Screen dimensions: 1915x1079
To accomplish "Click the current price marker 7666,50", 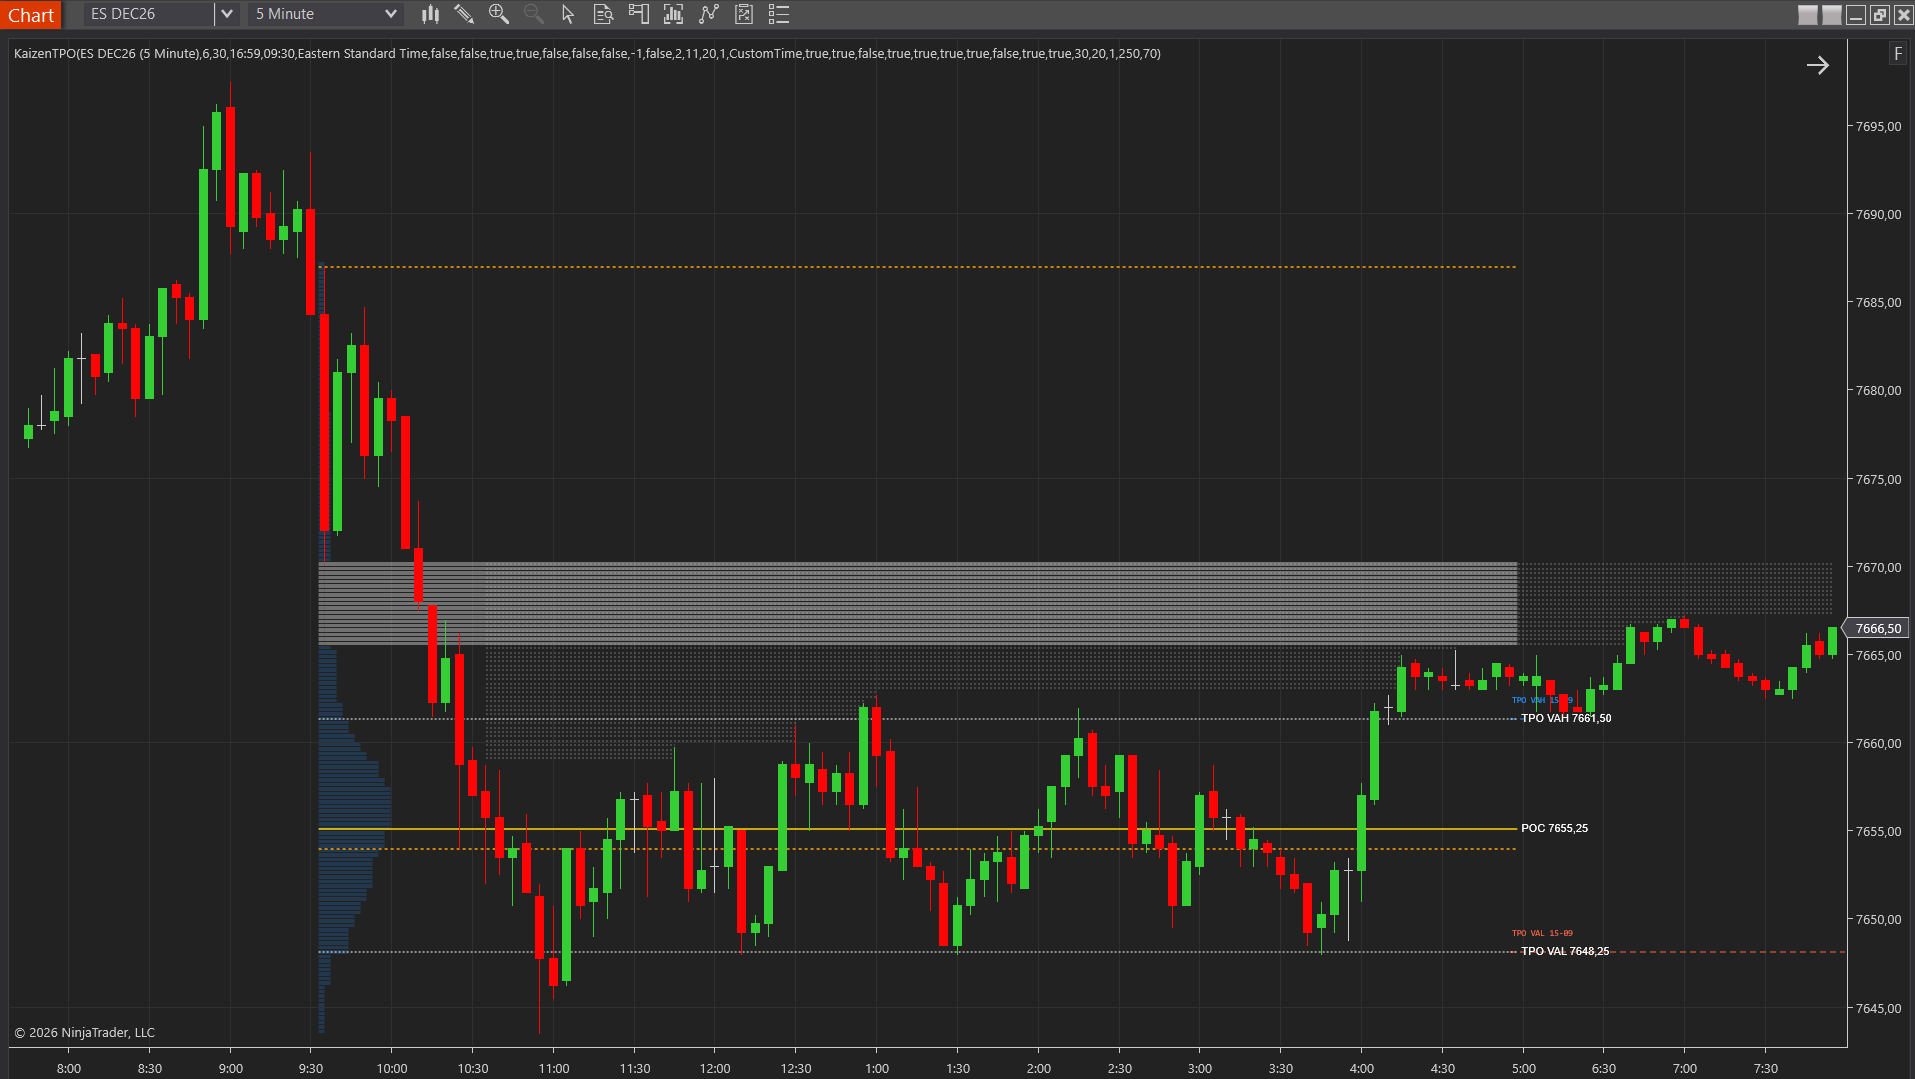I will pyautogui.click(x=1876, y=628).
